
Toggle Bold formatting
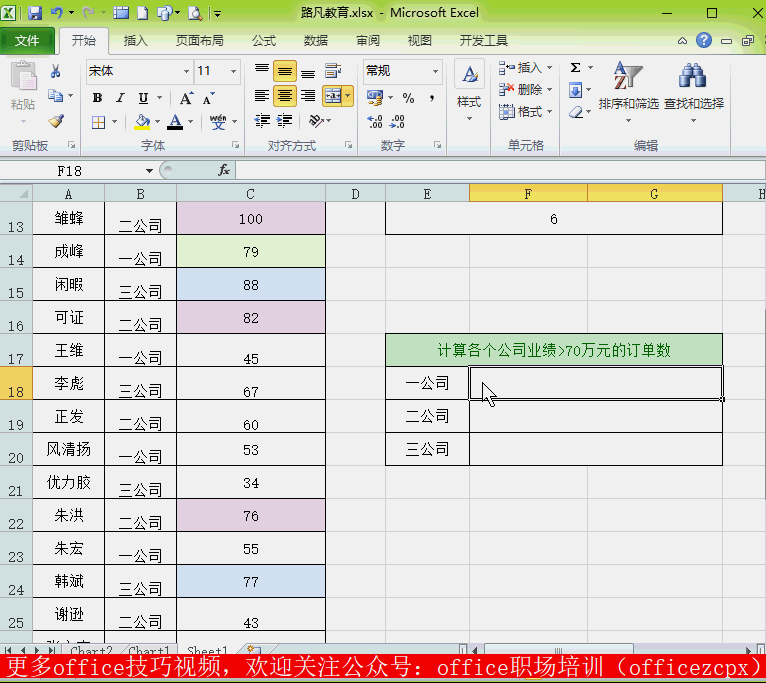tap(97, 98)
